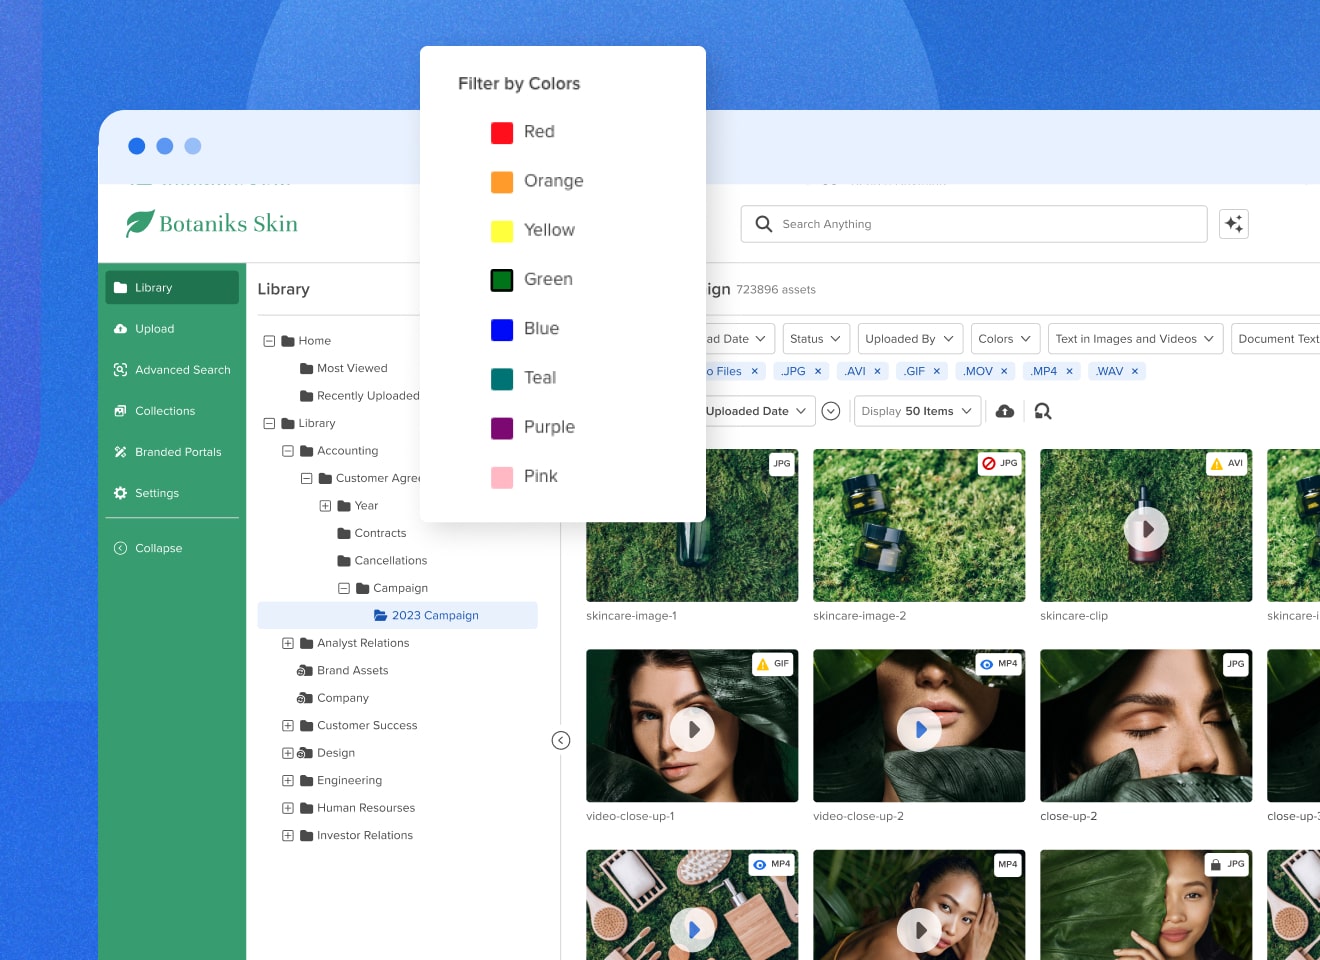Screen dimensions: 1320x960
Task: Select the Purple color swatch
Action: click(x=502, y=428)
